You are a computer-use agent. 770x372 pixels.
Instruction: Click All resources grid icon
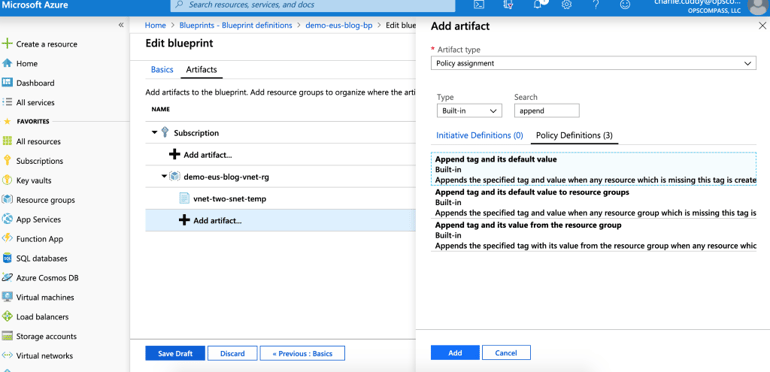(x=7, y=141)
